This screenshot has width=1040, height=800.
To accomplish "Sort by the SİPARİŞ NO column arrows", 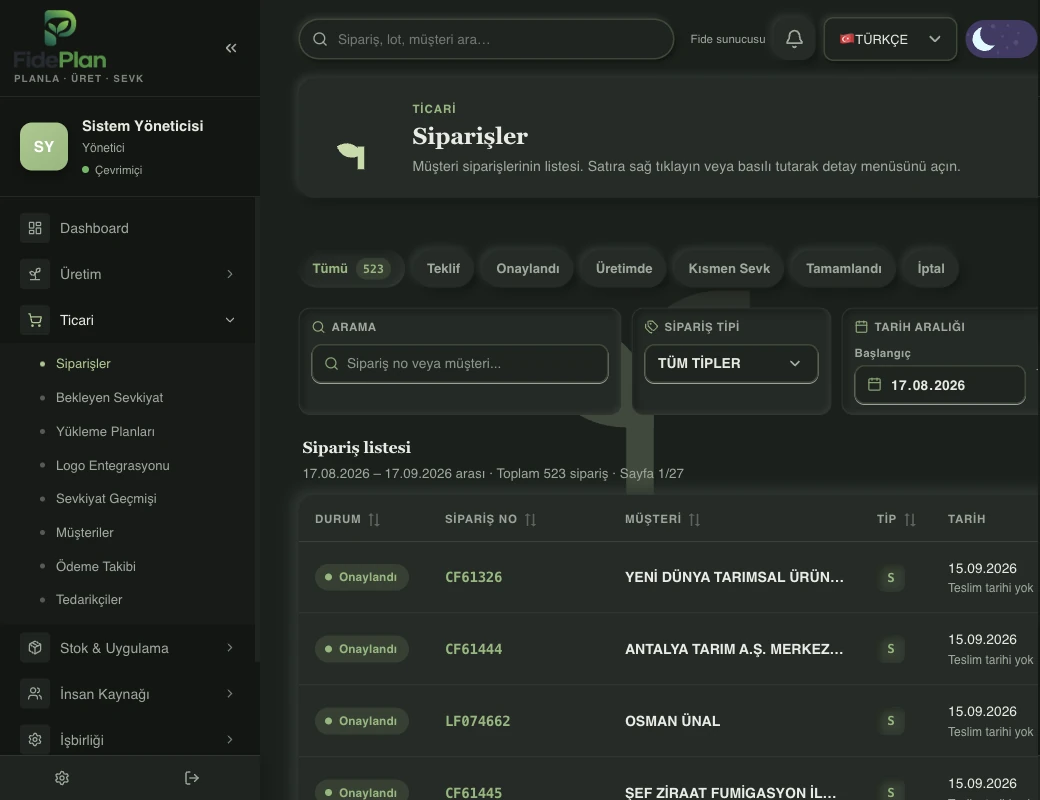I will [x=530, y=519].
